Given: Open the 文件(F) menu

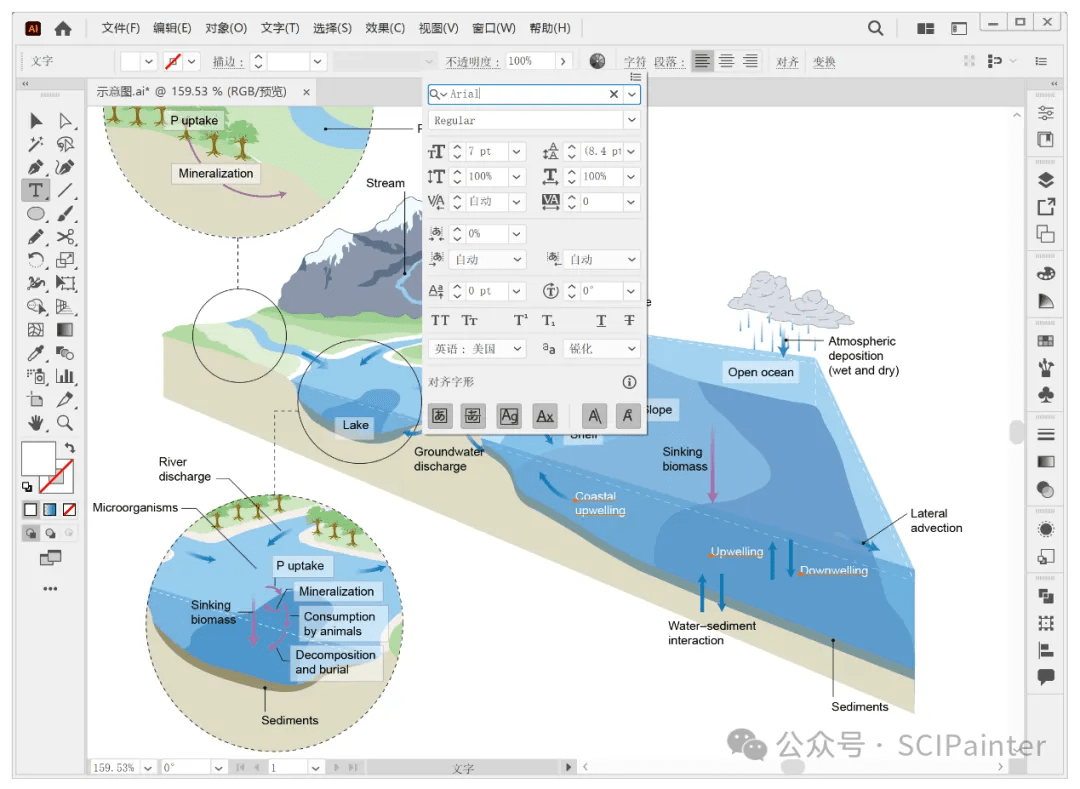Looking at the screenshot, I should pos(121,28).
